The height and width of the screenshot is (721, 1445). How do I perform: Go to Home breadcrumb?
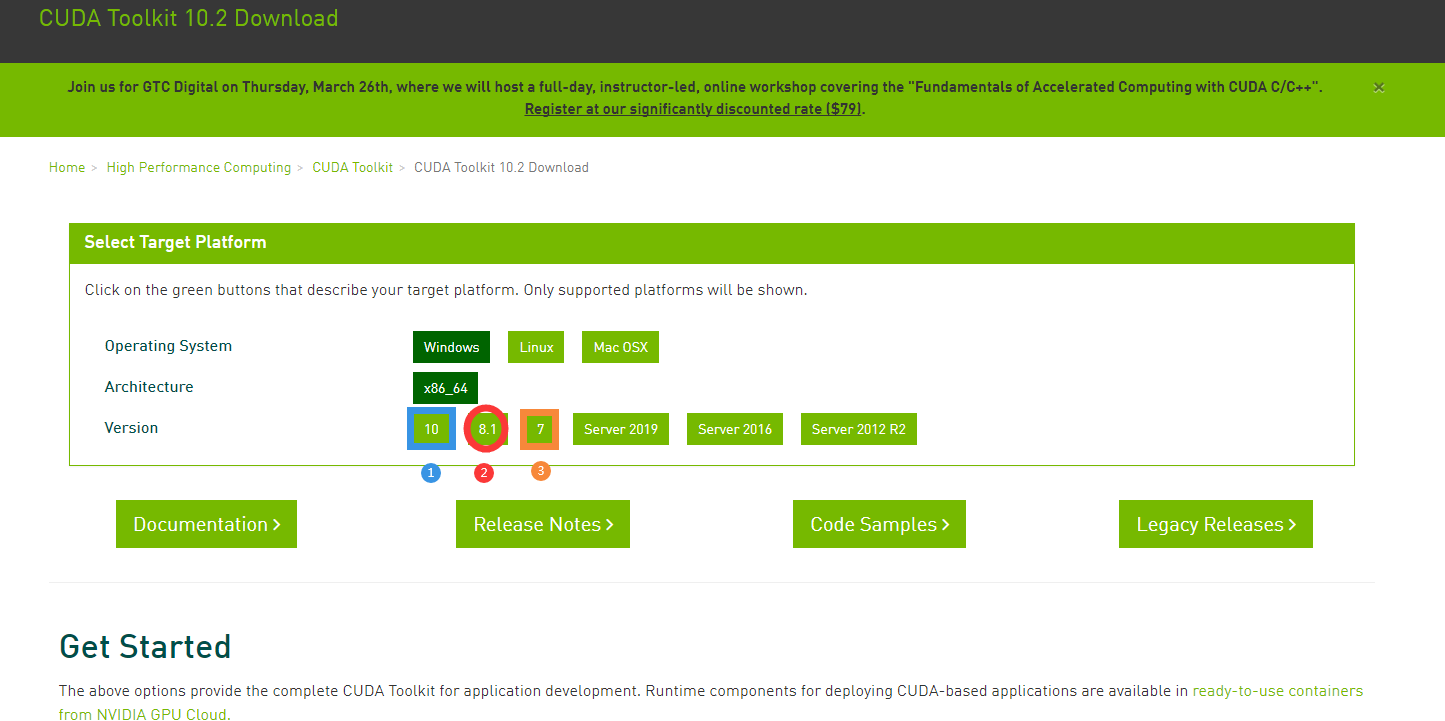(67, 168)
